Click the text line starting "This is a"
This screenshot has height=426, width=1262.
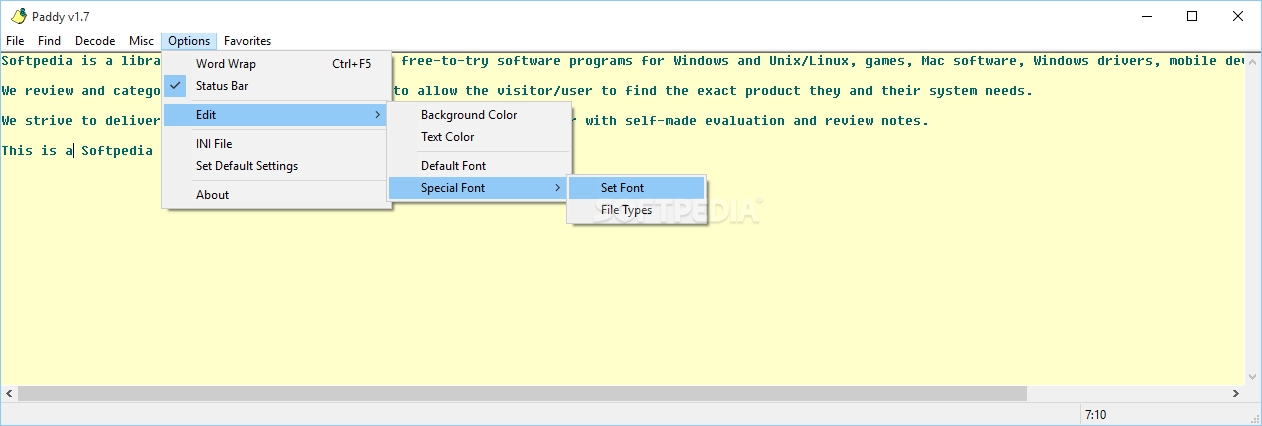(77, 151)
